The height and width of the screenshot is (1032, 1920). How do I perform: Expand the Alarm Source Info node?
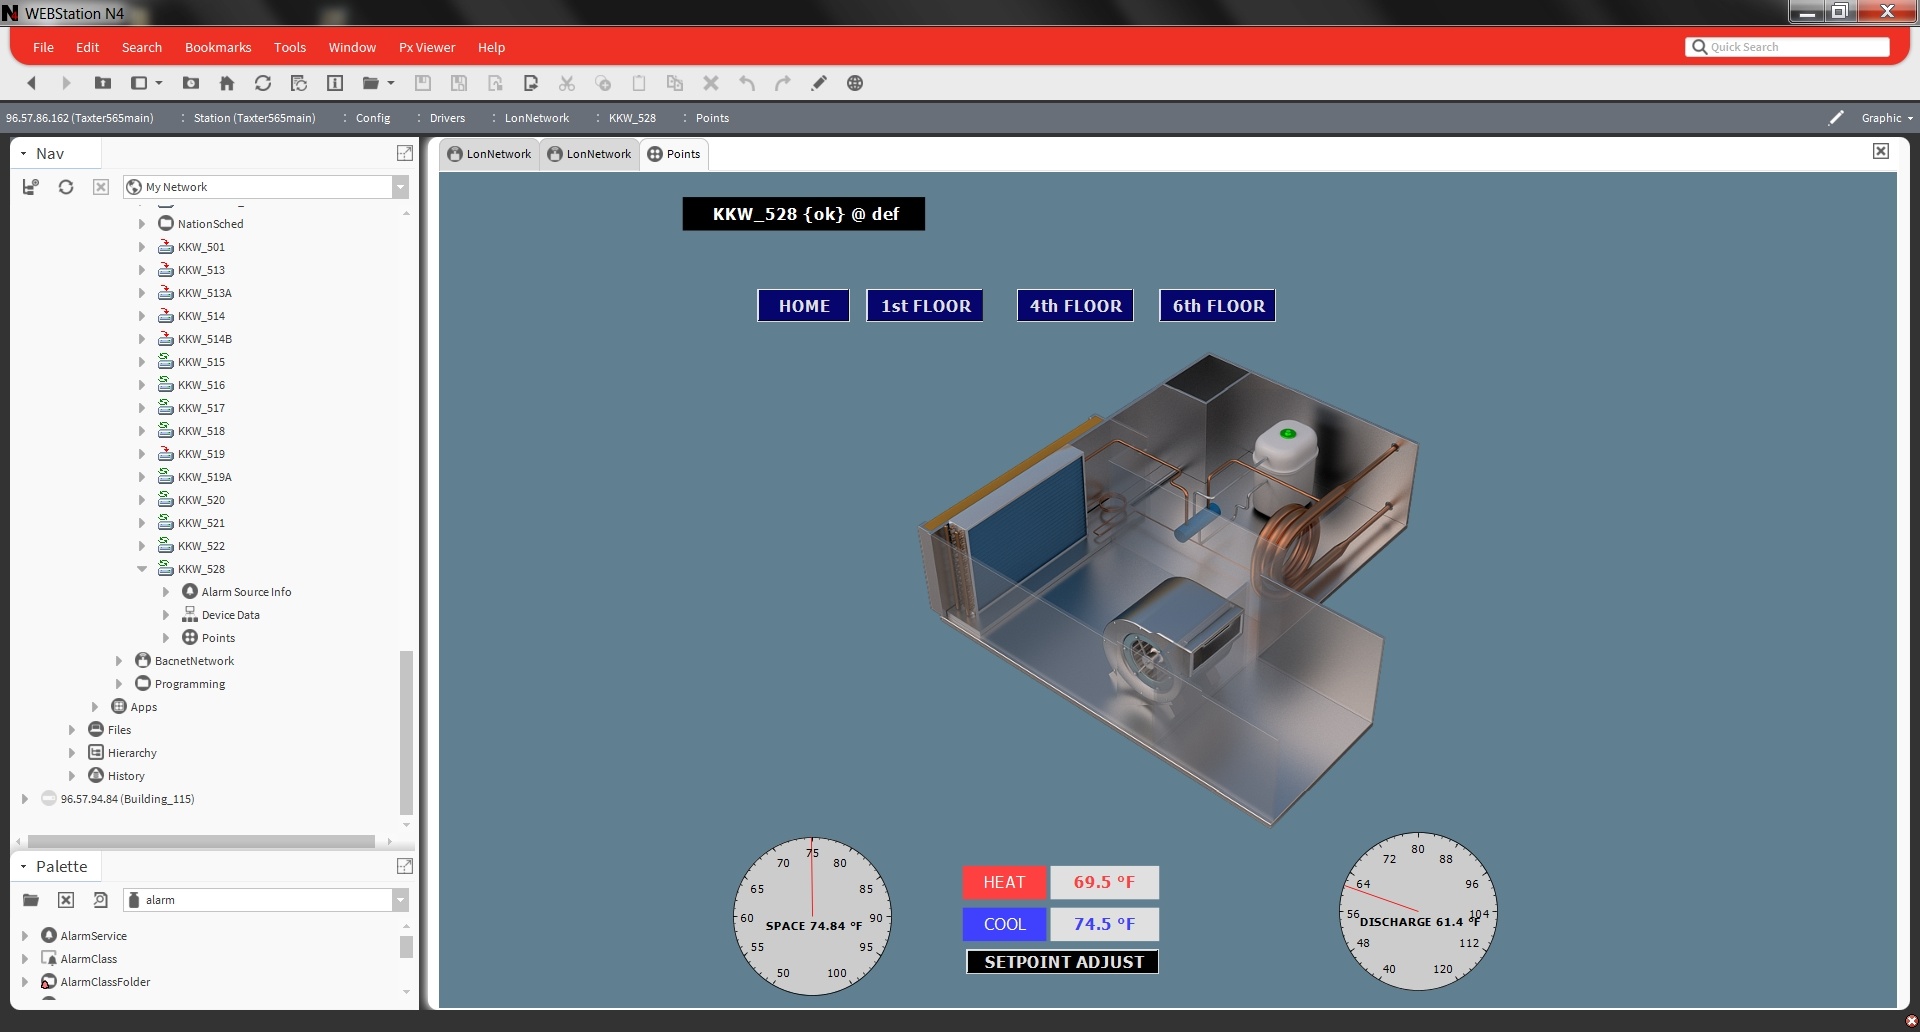(166, 592)
